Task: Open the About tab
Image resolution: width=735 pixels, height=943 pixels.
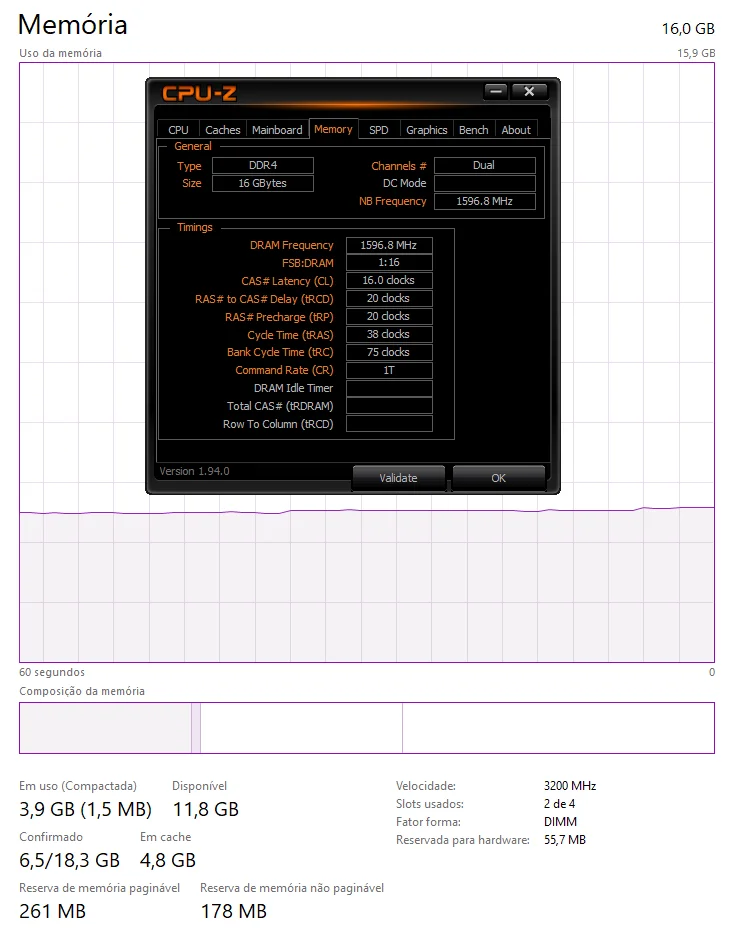Action: coord(516,130)
